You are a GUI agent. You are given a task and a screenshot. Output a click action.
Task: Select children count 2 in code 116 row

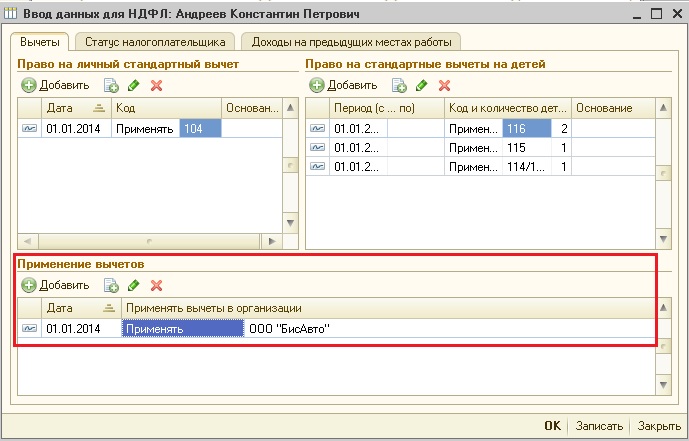click(561, 129)
